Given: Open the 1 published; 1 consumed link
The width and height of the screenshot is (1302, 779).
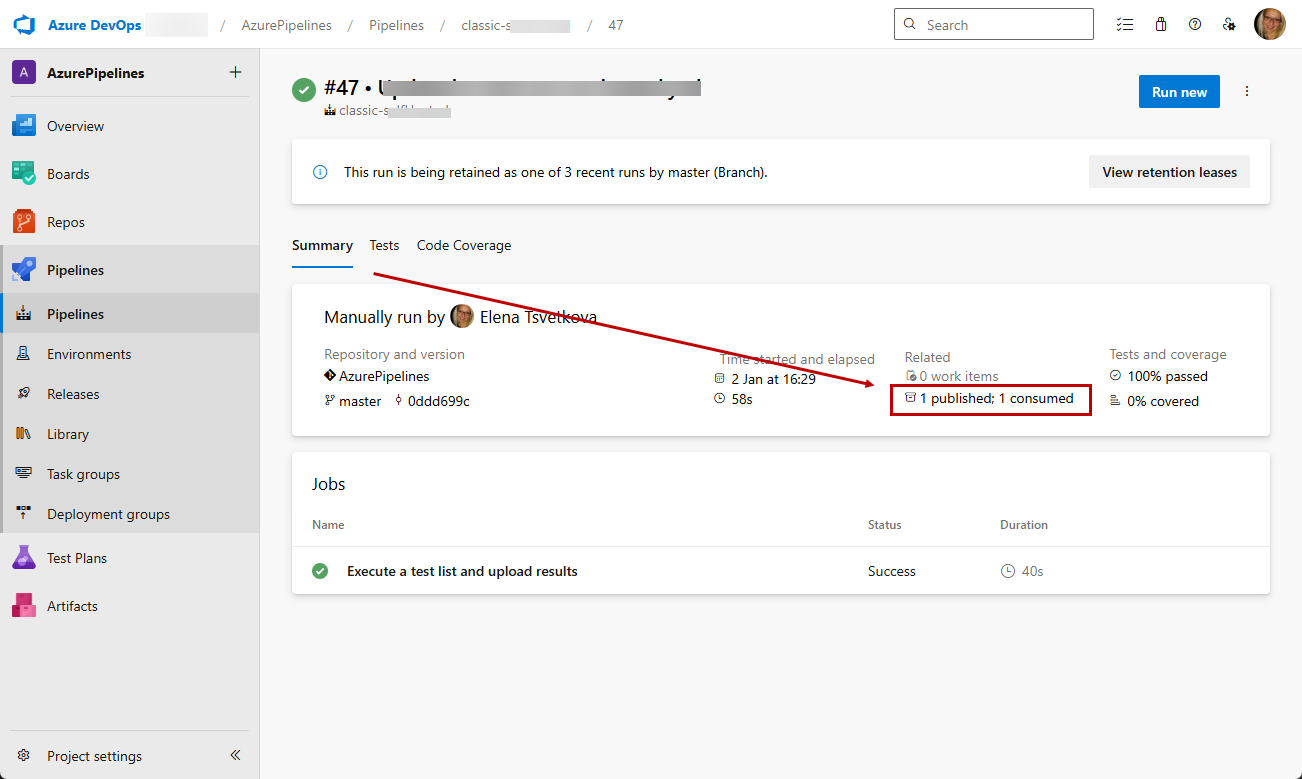Looking at the screenshot, I should 996,398.
